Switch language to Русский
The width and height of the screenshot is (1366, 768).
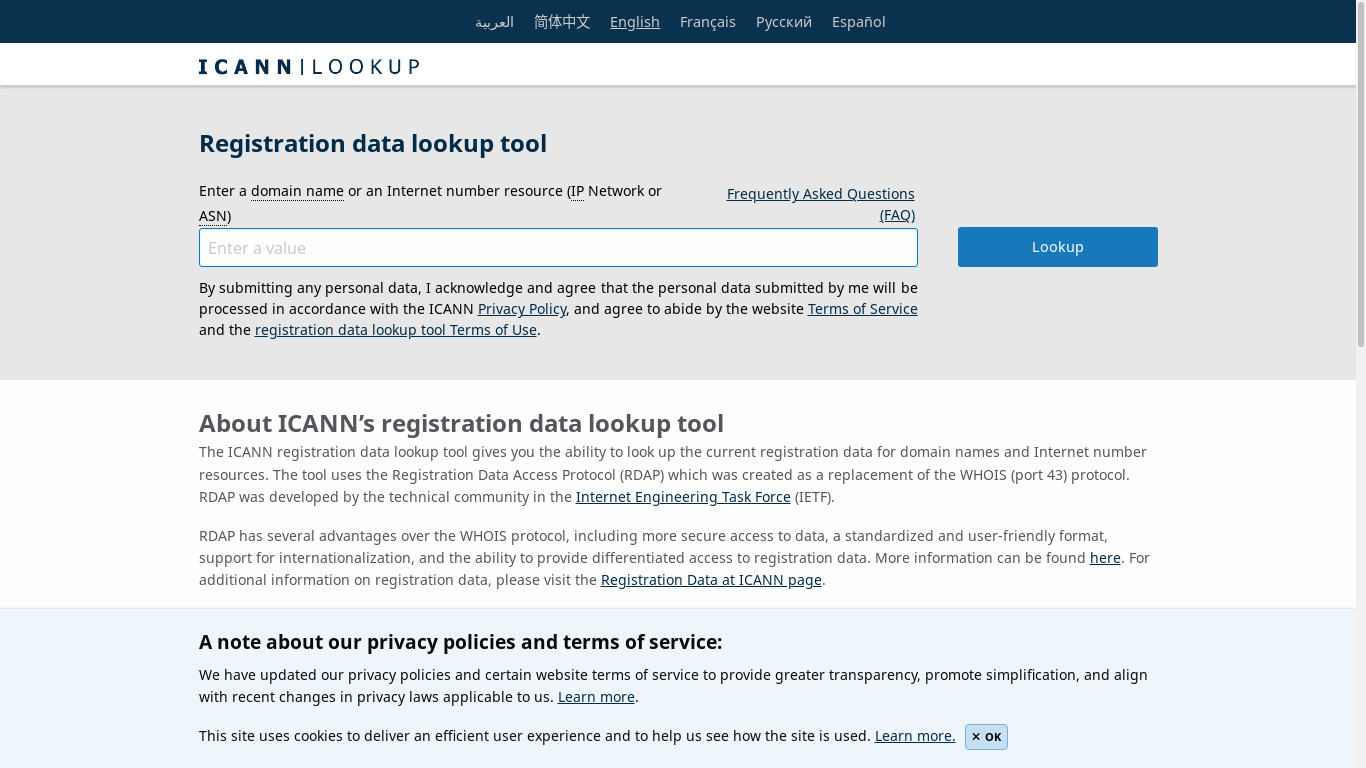coord(784,22)
